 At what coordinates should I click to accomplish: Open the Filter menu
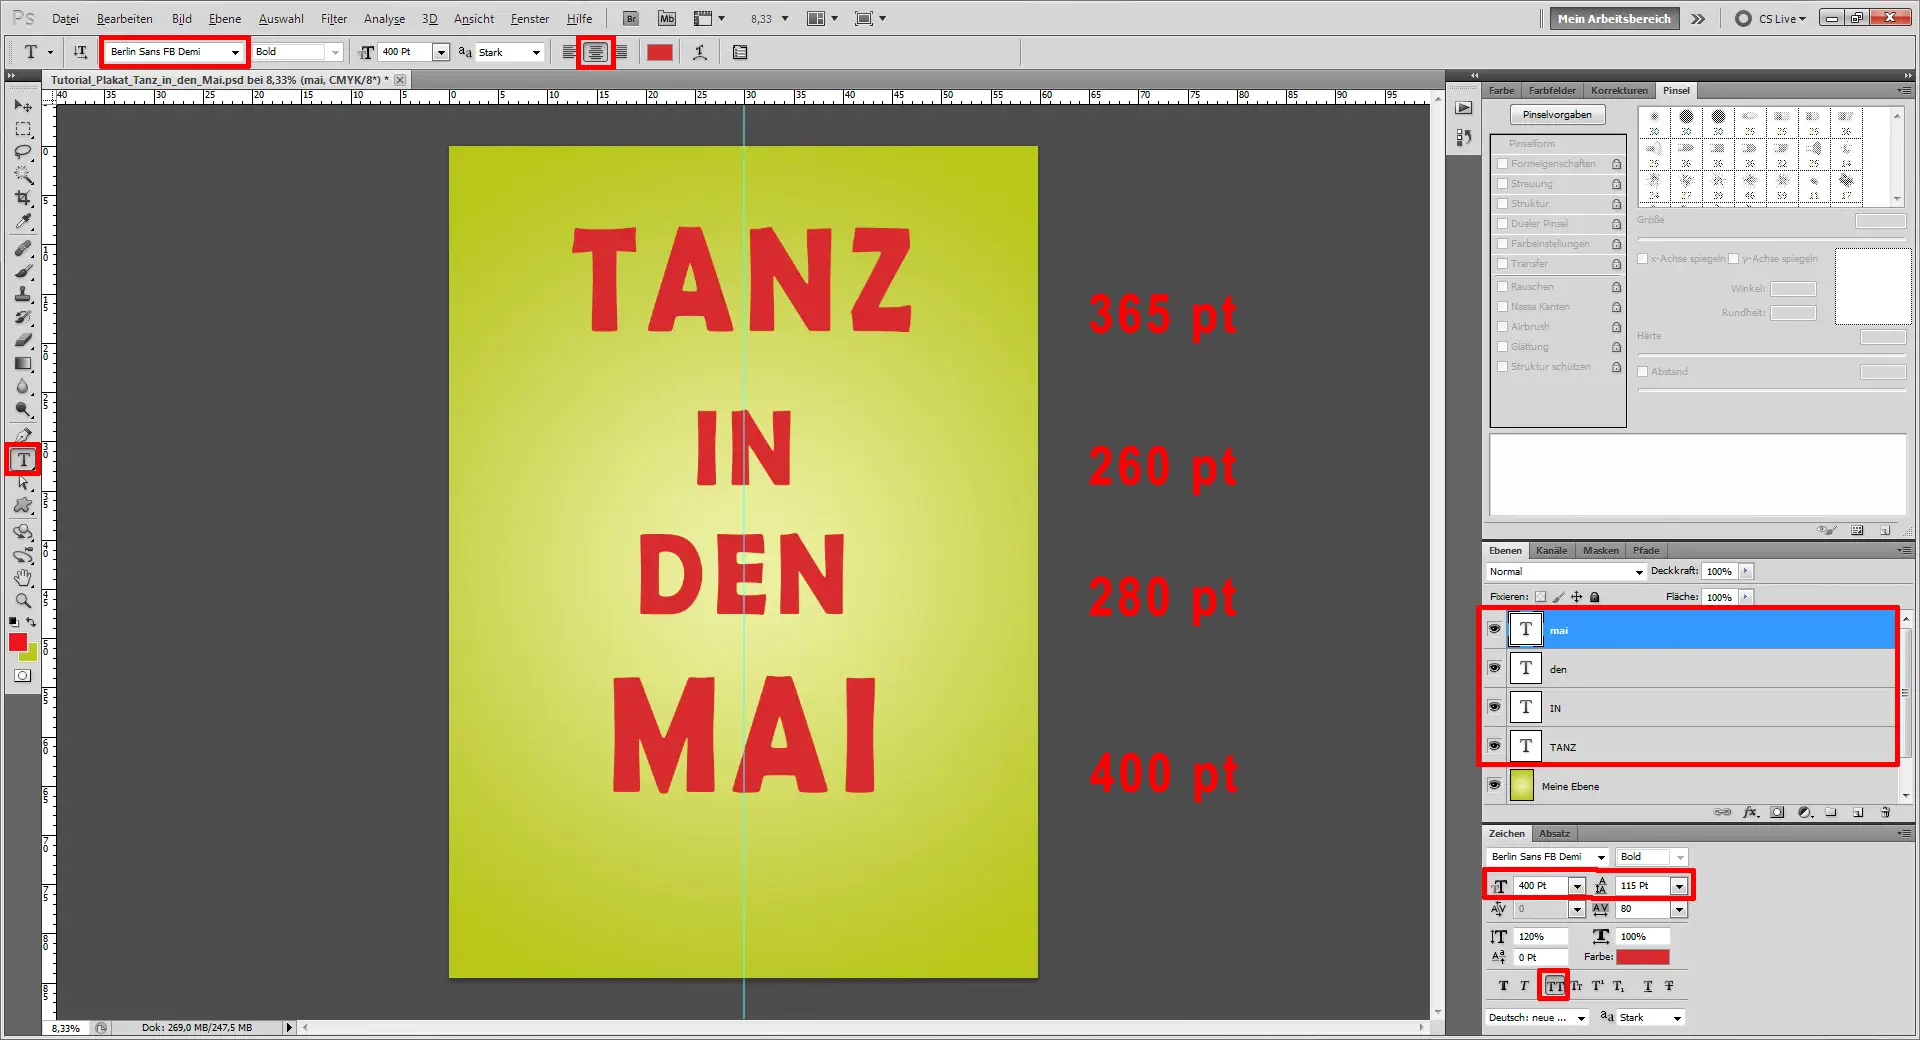pos(333,18)
